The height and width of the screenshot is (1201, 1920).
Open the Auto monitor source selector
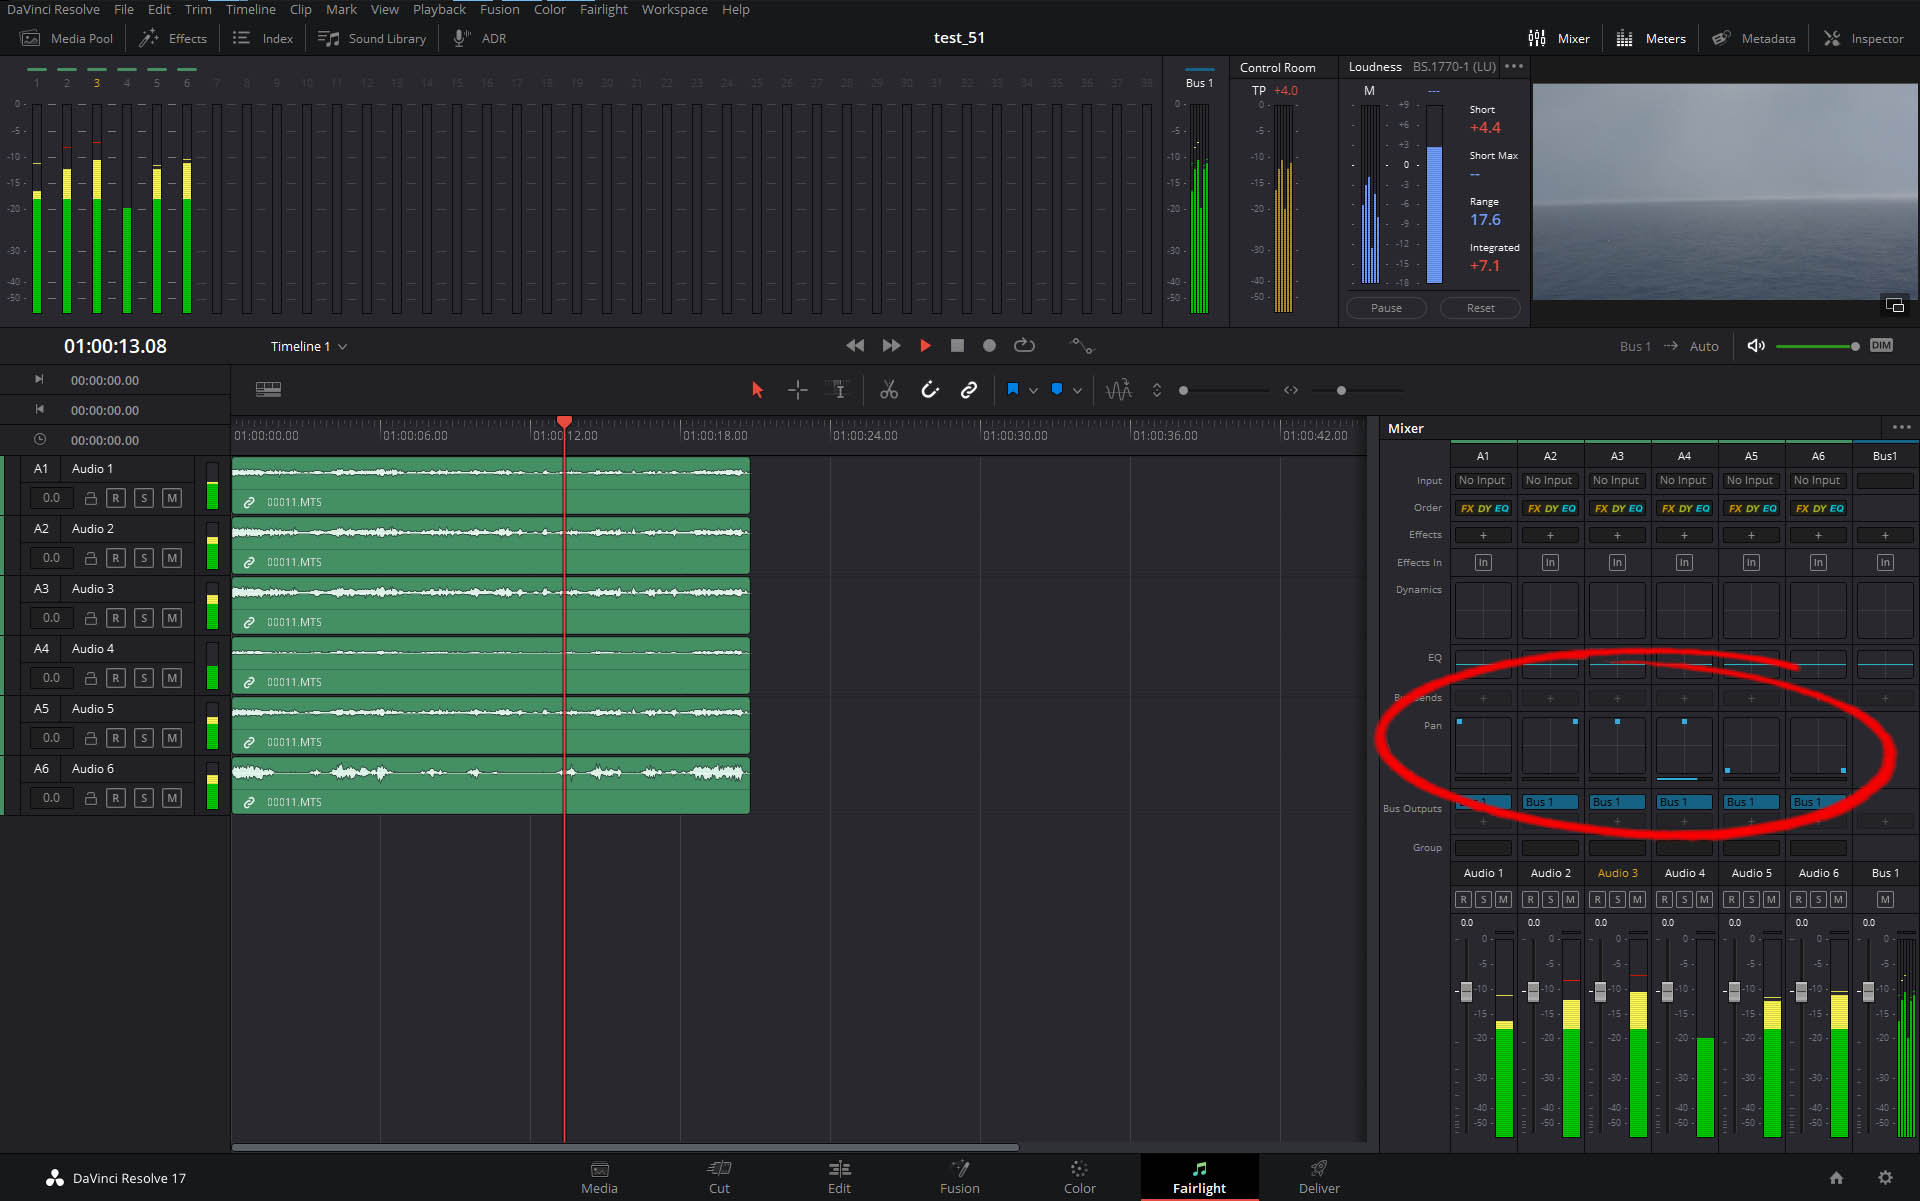point(1704,346)
